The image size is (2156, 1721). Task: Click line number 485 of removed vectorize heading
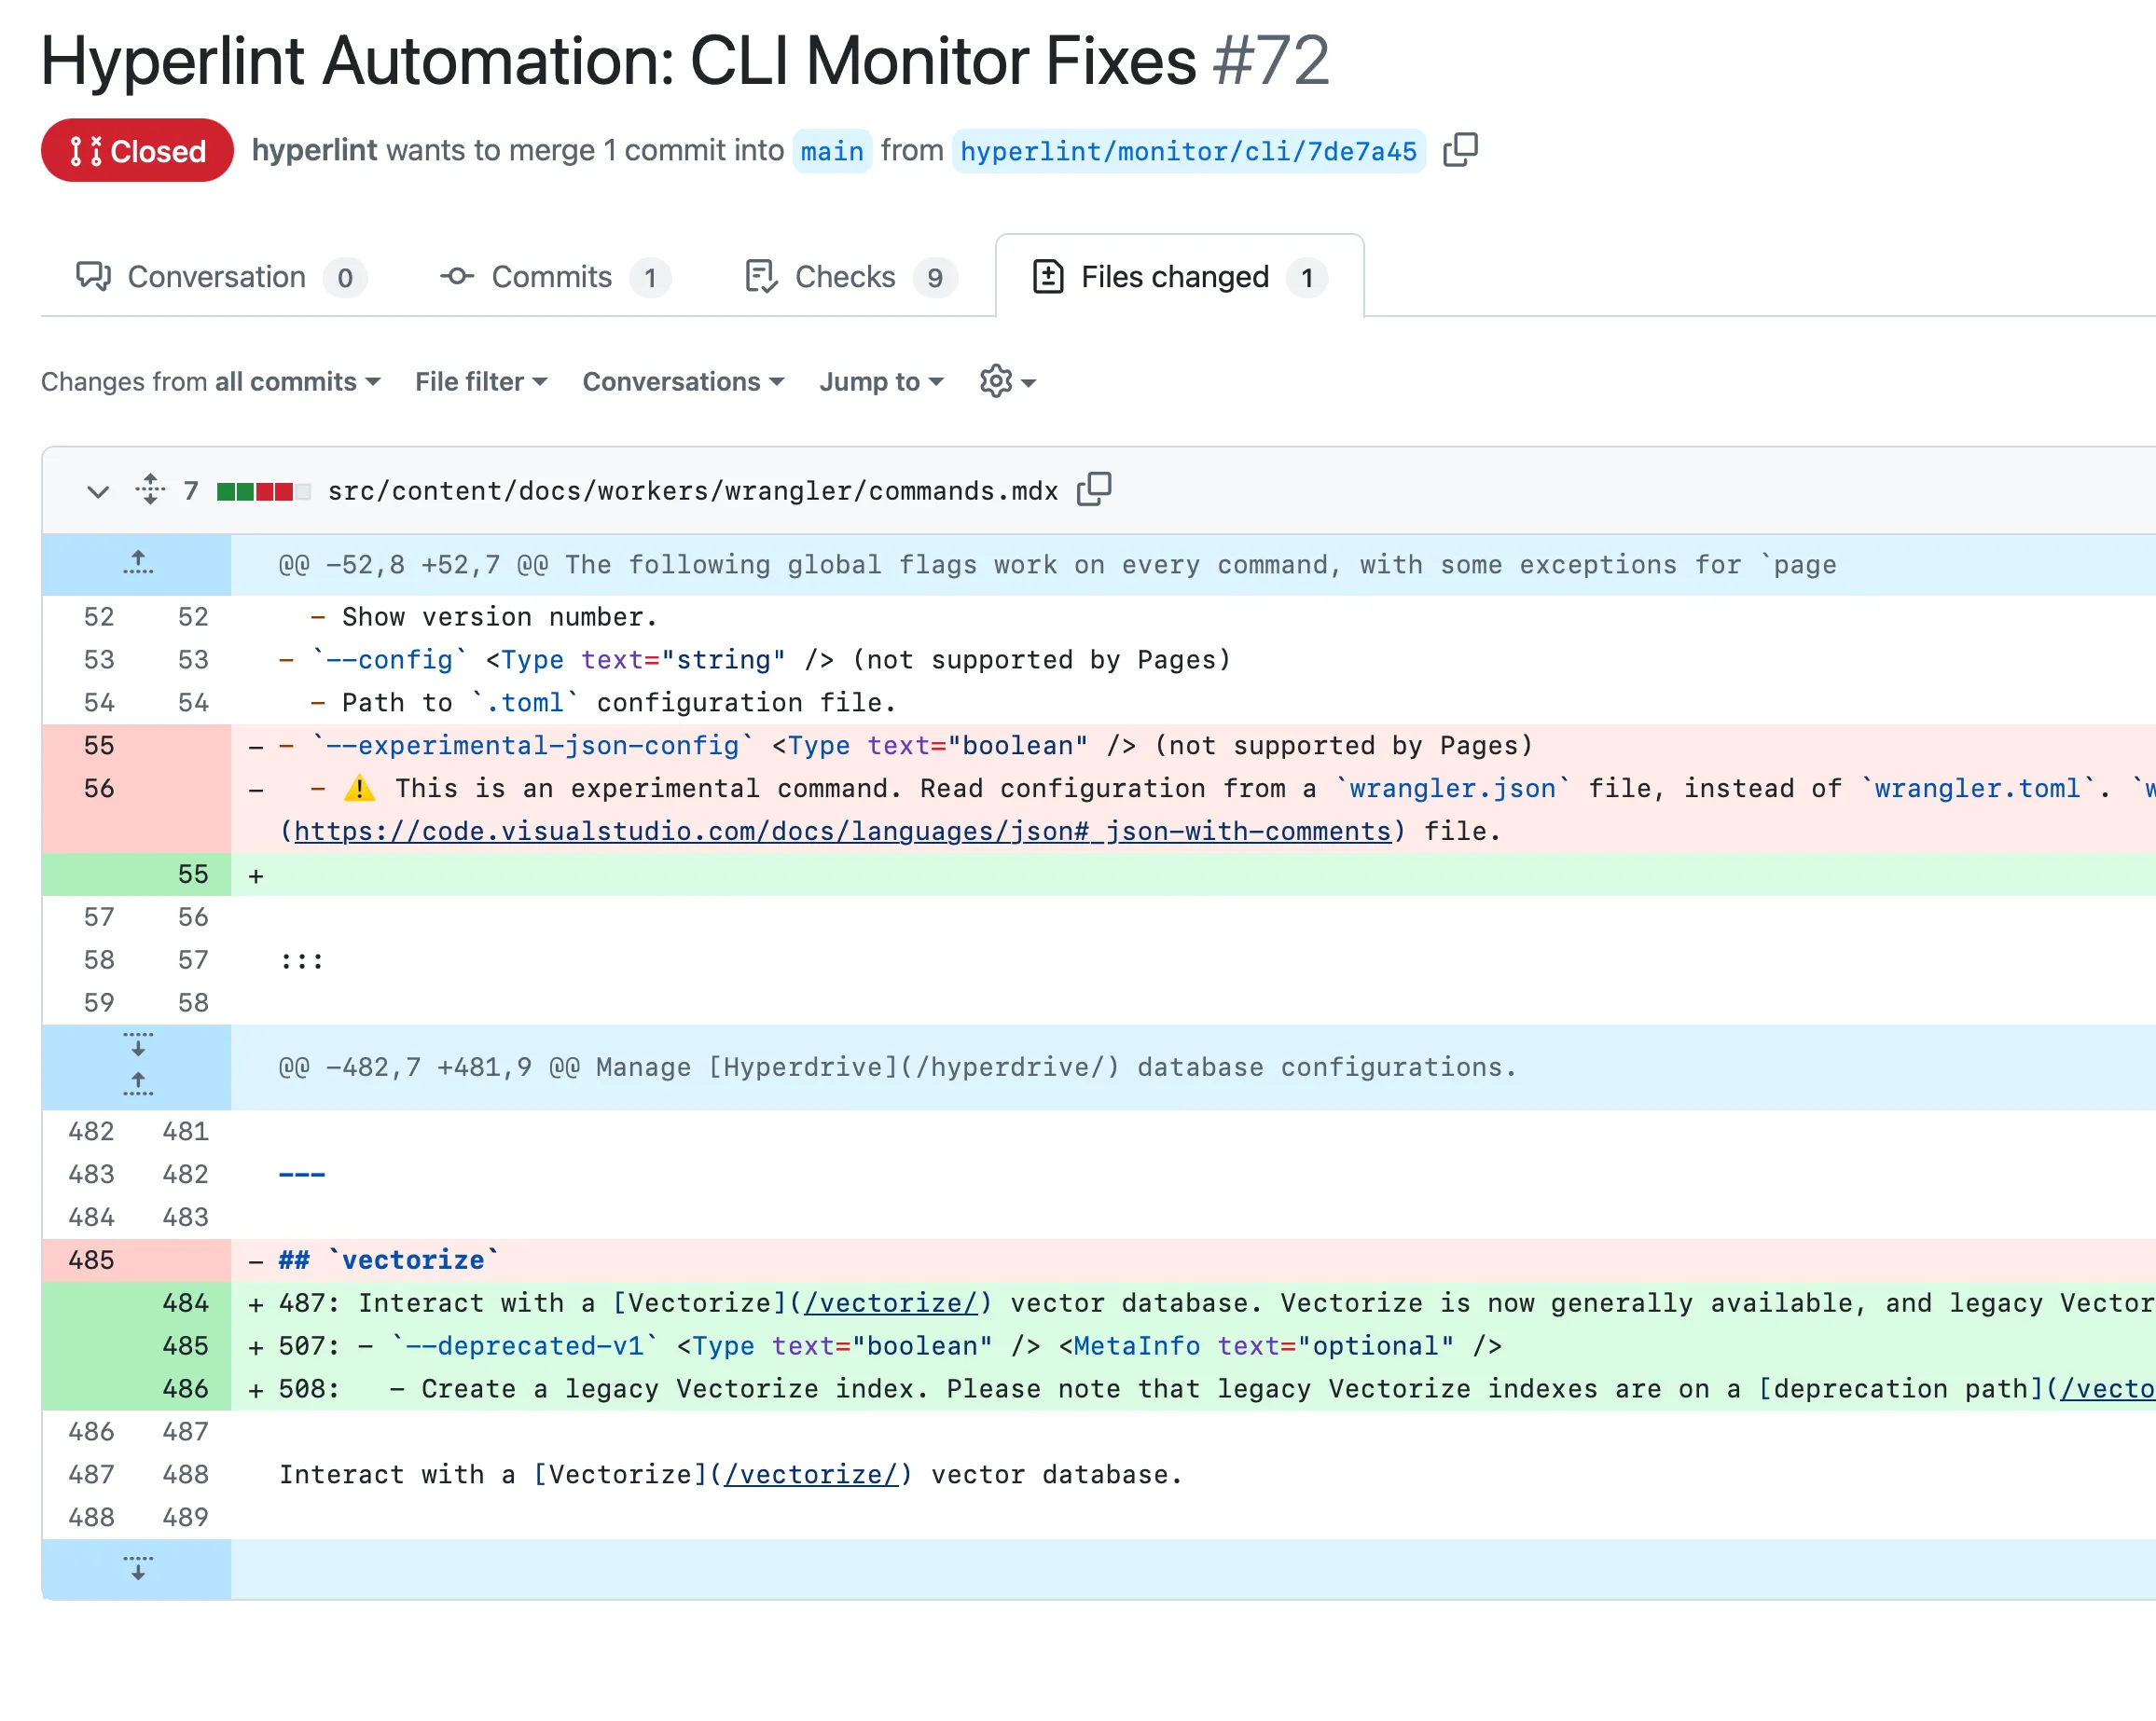click(x=91, y=1260)
